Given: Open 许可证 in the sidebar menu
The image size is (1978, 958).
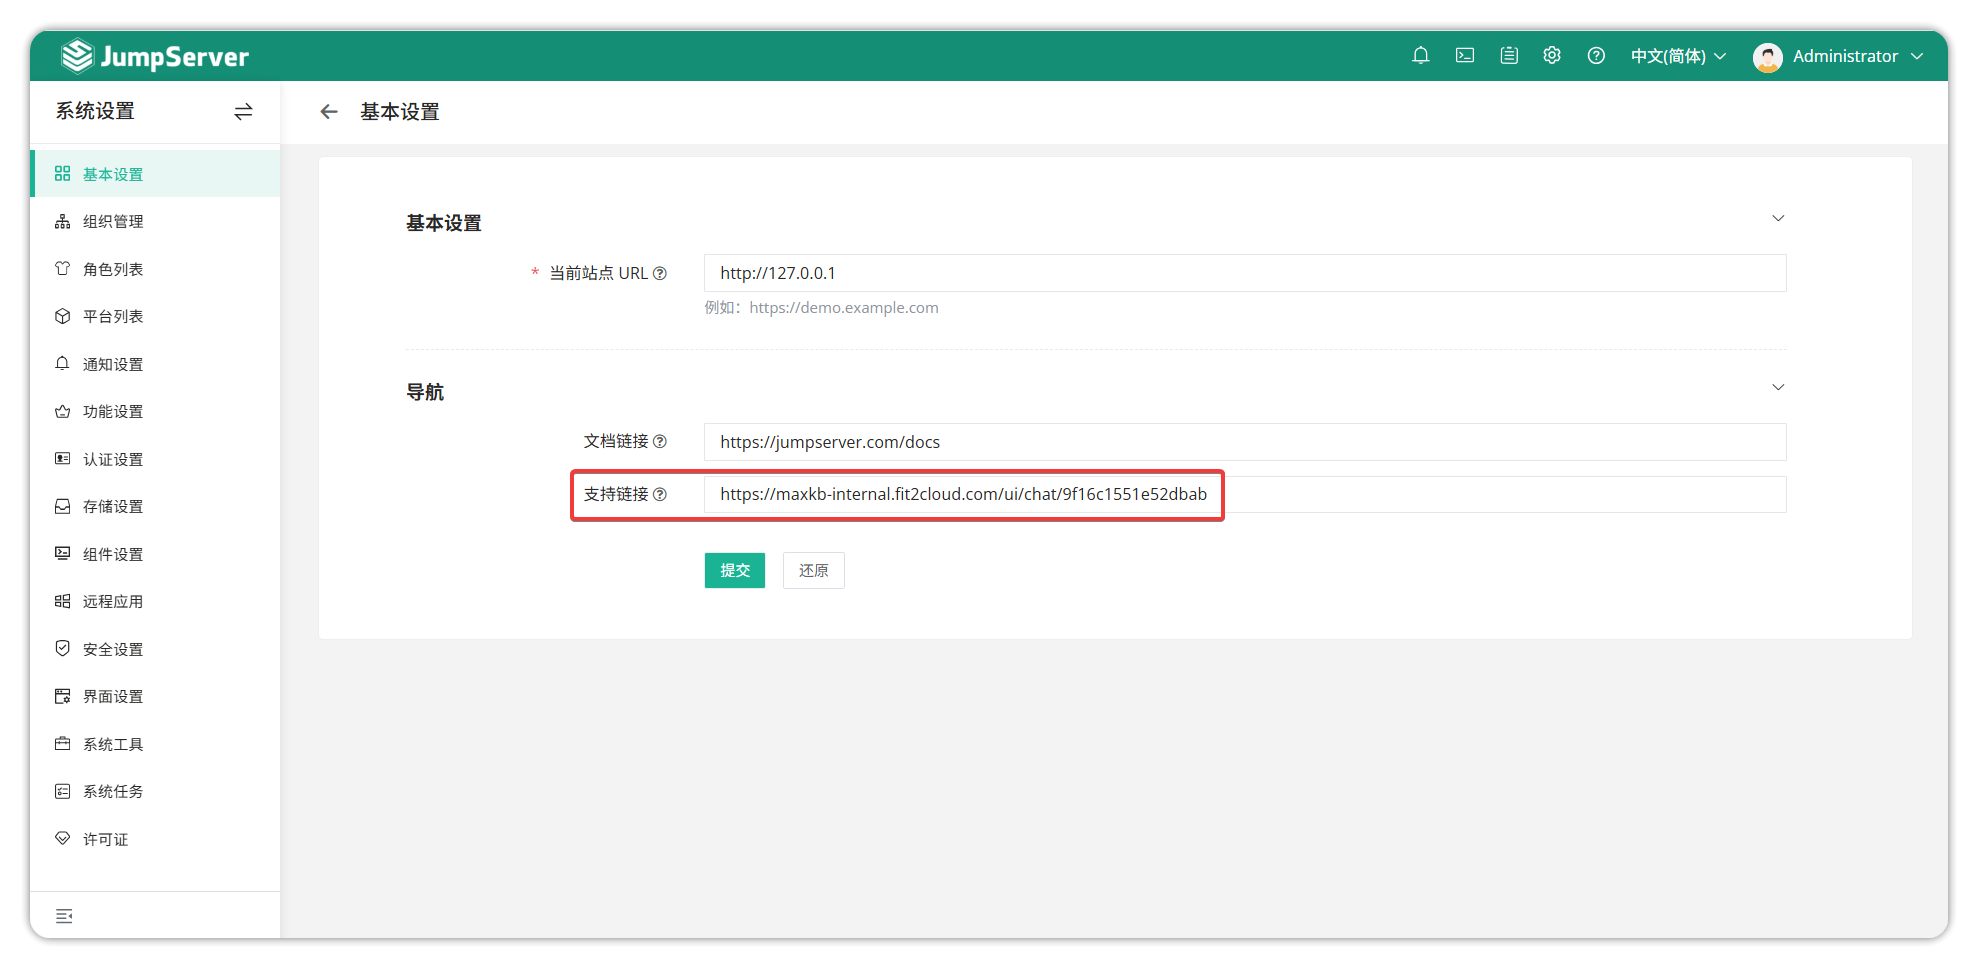Looking at the screenshot, I should [155, 839].
